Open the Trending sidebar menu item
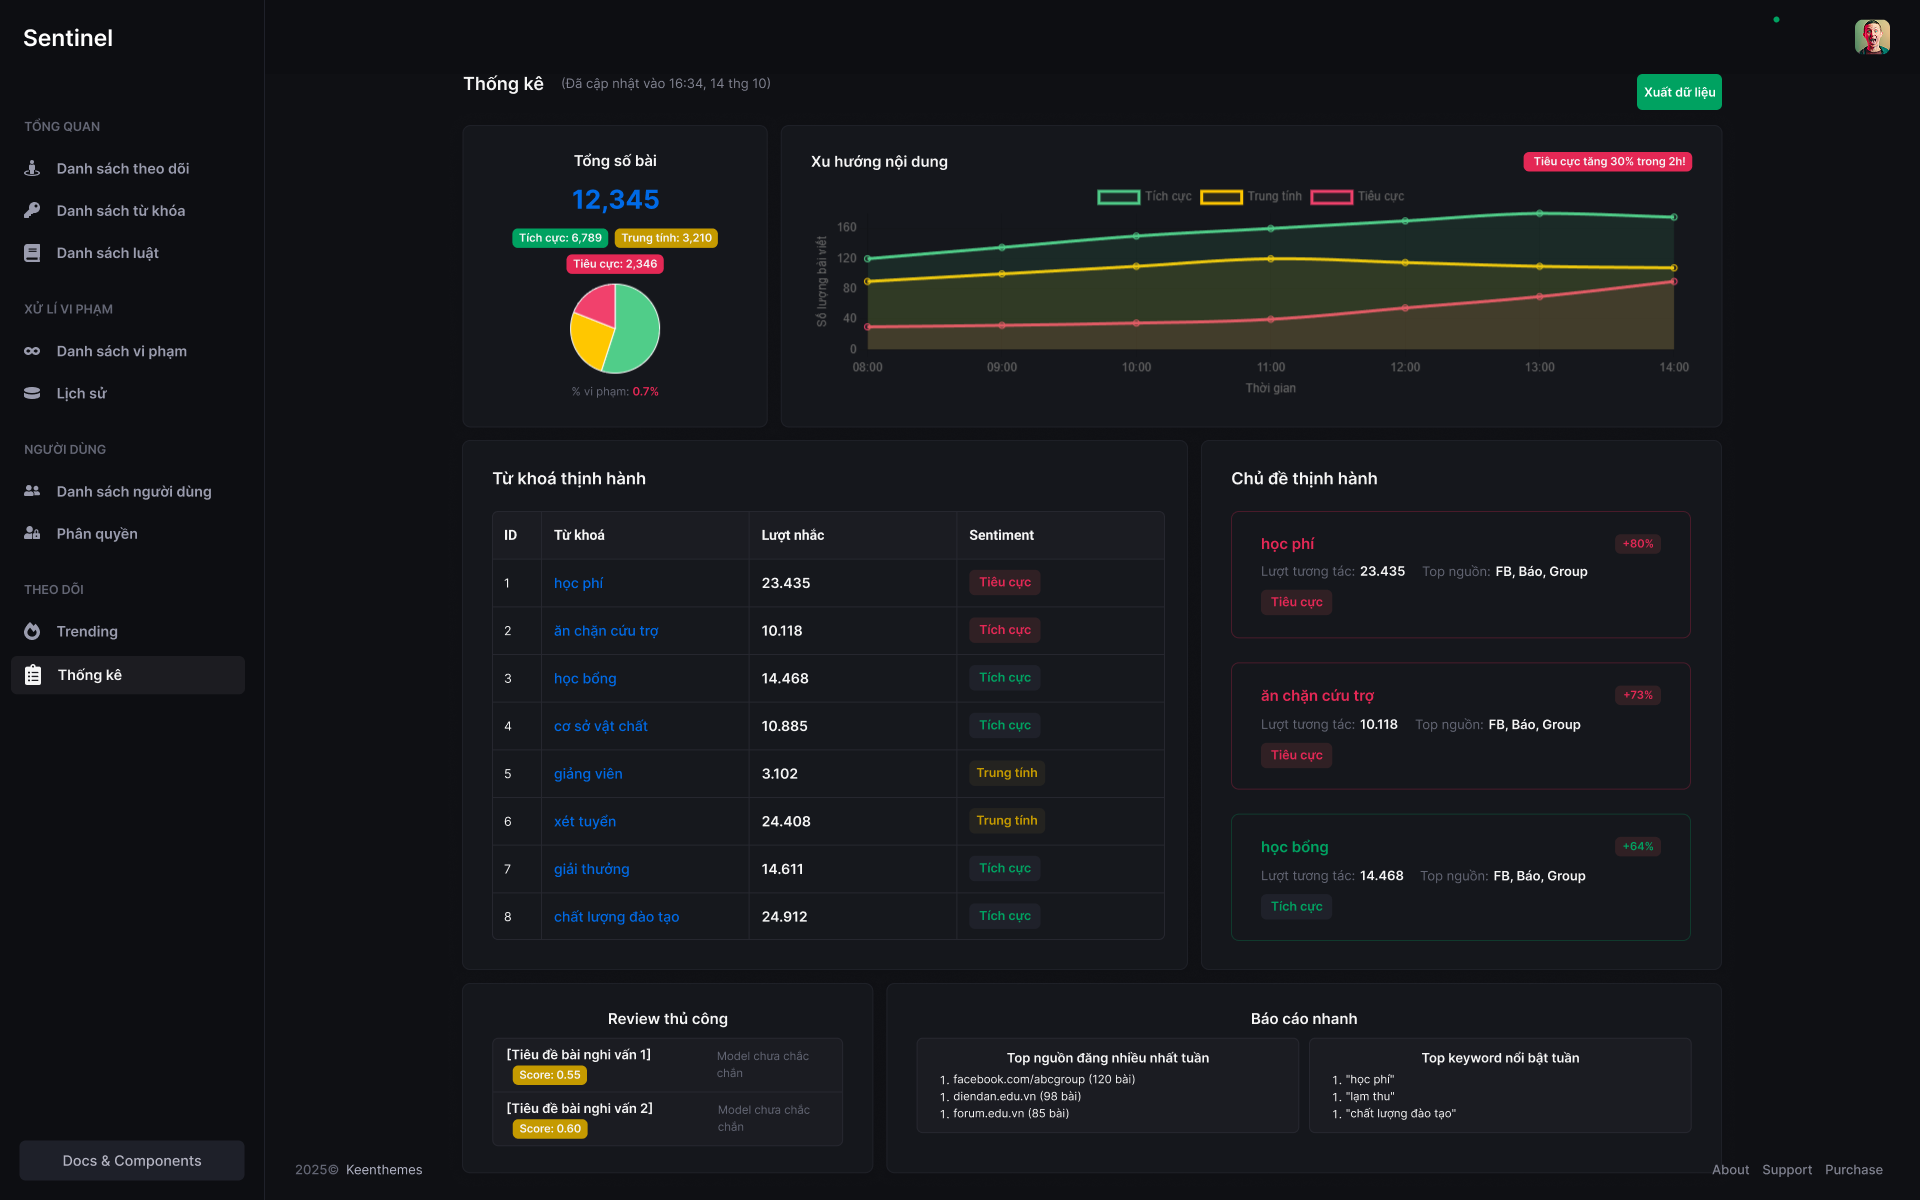 pos(87,631)
